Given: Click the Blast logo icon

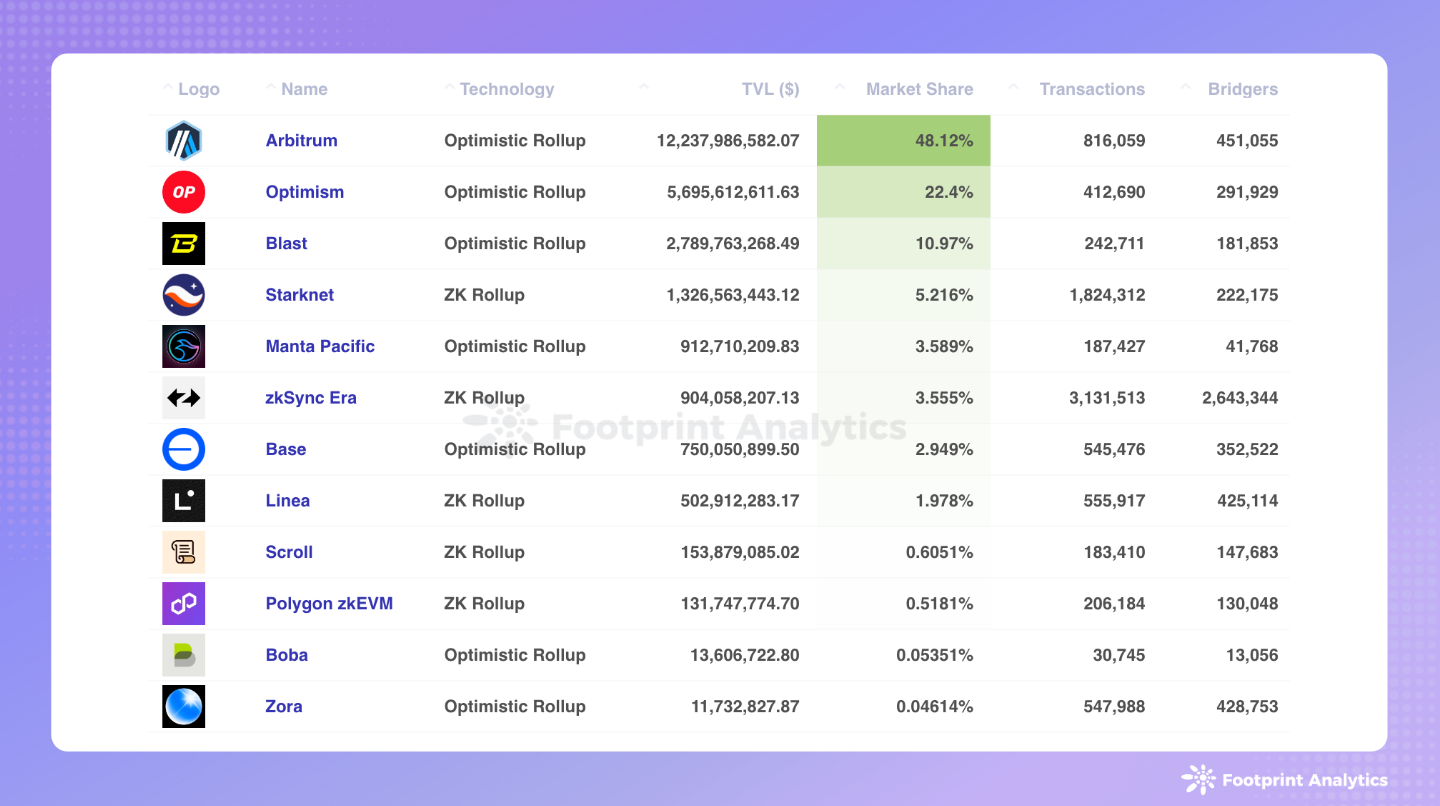Looking at the screenshot, I should tap(183, 243).
